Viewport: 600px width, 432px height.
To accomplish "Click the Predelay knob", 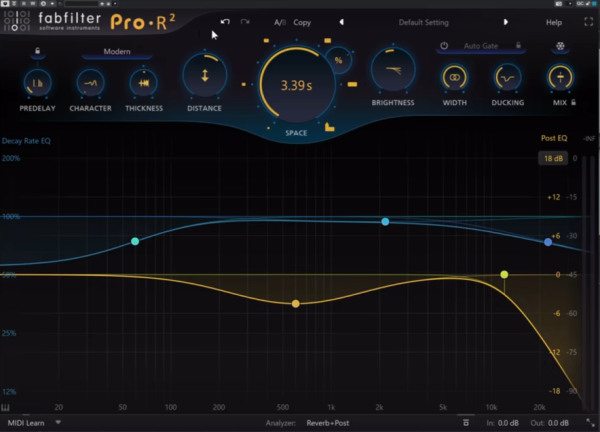I will pyautogui.click(x=37, y=83).
